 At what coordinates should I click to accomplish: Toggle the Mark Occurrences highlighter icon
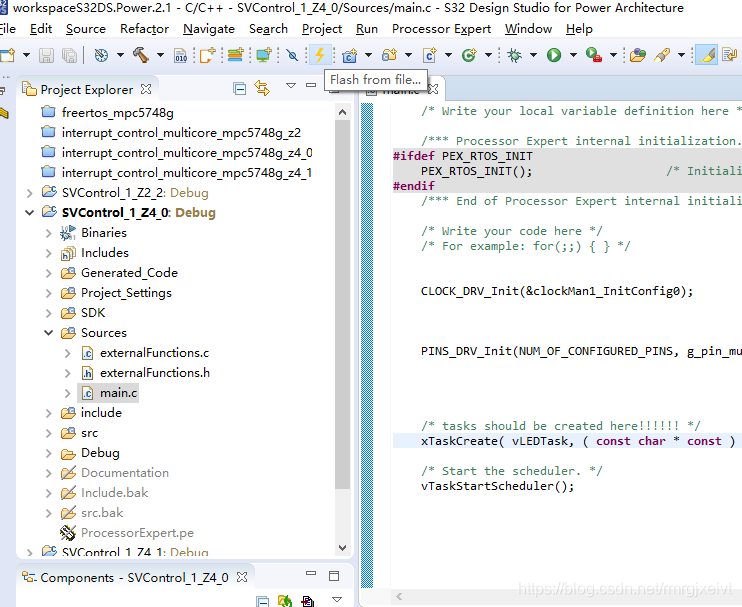707,55
